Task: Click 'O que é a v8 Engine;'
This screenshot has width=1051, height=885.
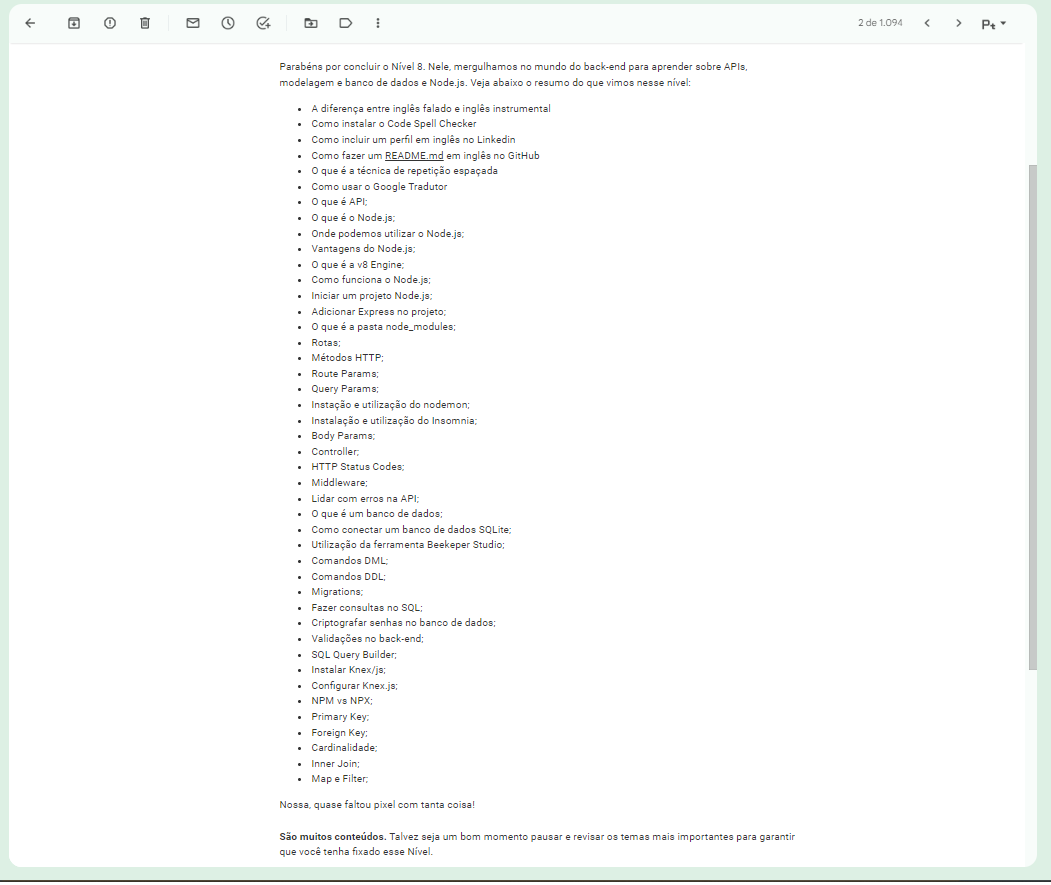Action: point(357,265)
